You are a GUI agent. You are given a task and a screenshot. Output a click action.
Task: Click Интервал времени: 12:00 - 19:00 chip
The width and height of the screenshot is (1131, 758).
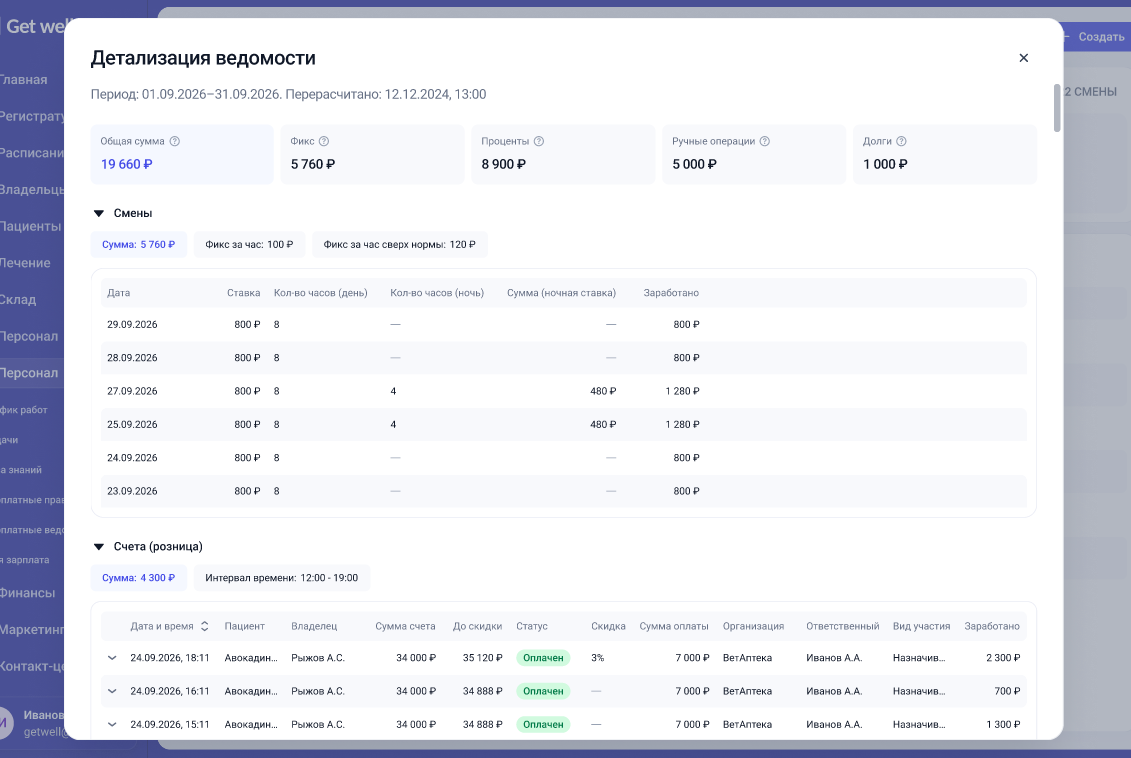point(281,578)
